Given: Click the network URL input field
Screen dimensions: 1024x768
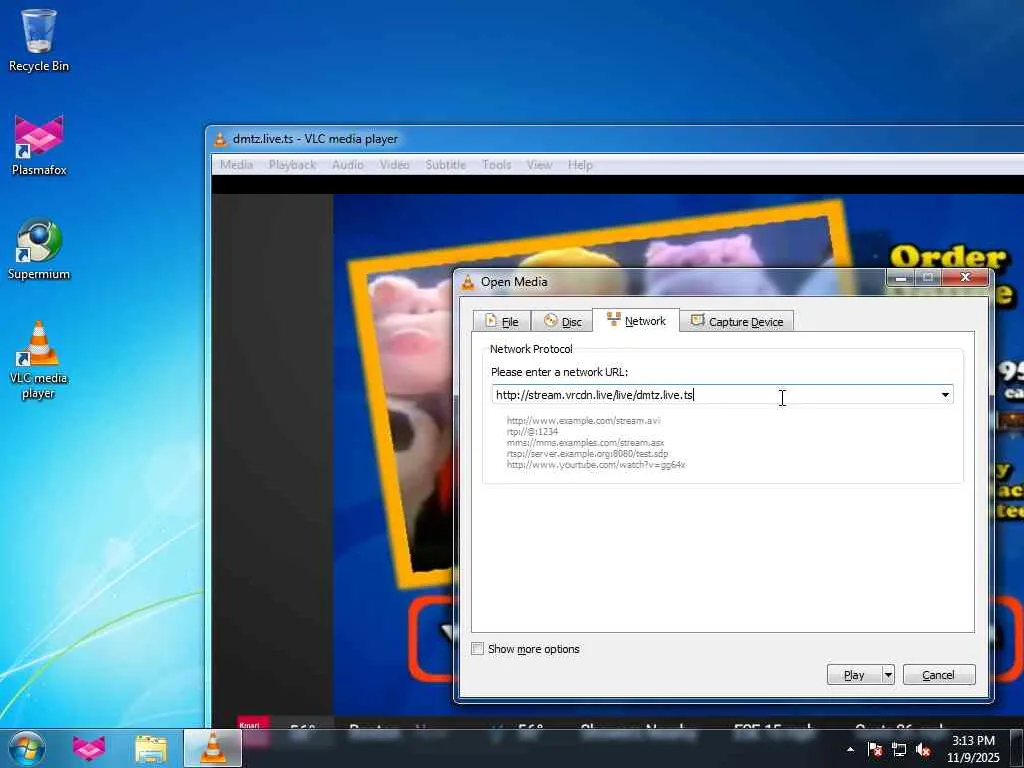Looking at the screenshot, I should [714, 394].
